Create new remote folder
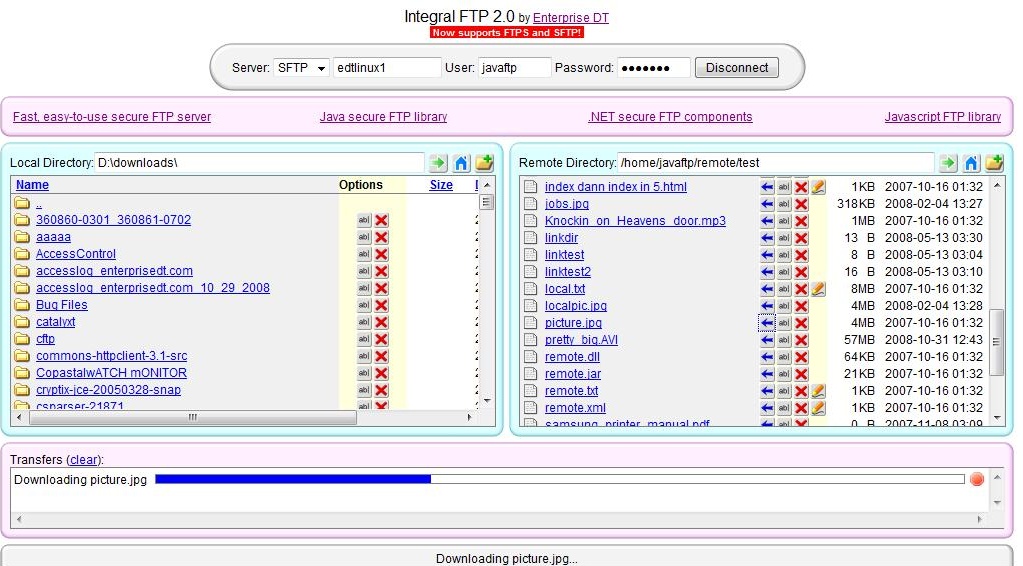 pos(994,162)
